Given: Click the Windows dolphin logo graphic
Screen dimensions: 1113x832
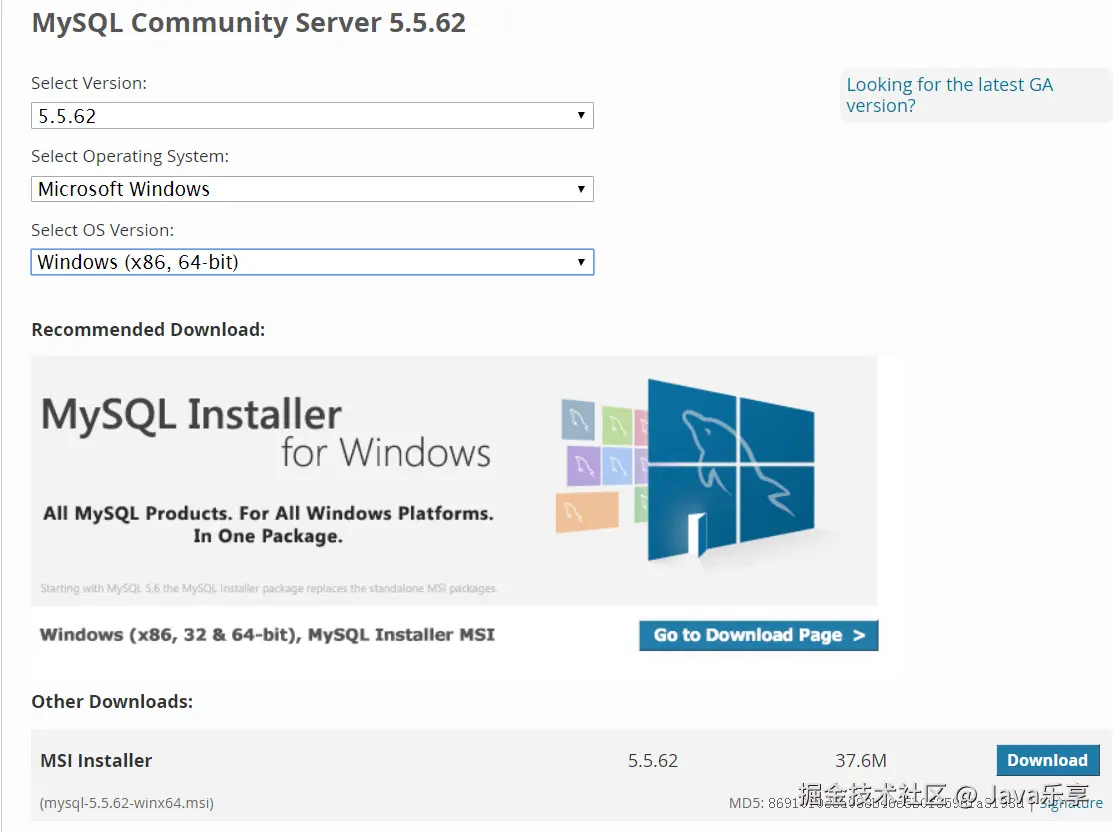Looking at the screenshot, I should [x=731, y=471].
